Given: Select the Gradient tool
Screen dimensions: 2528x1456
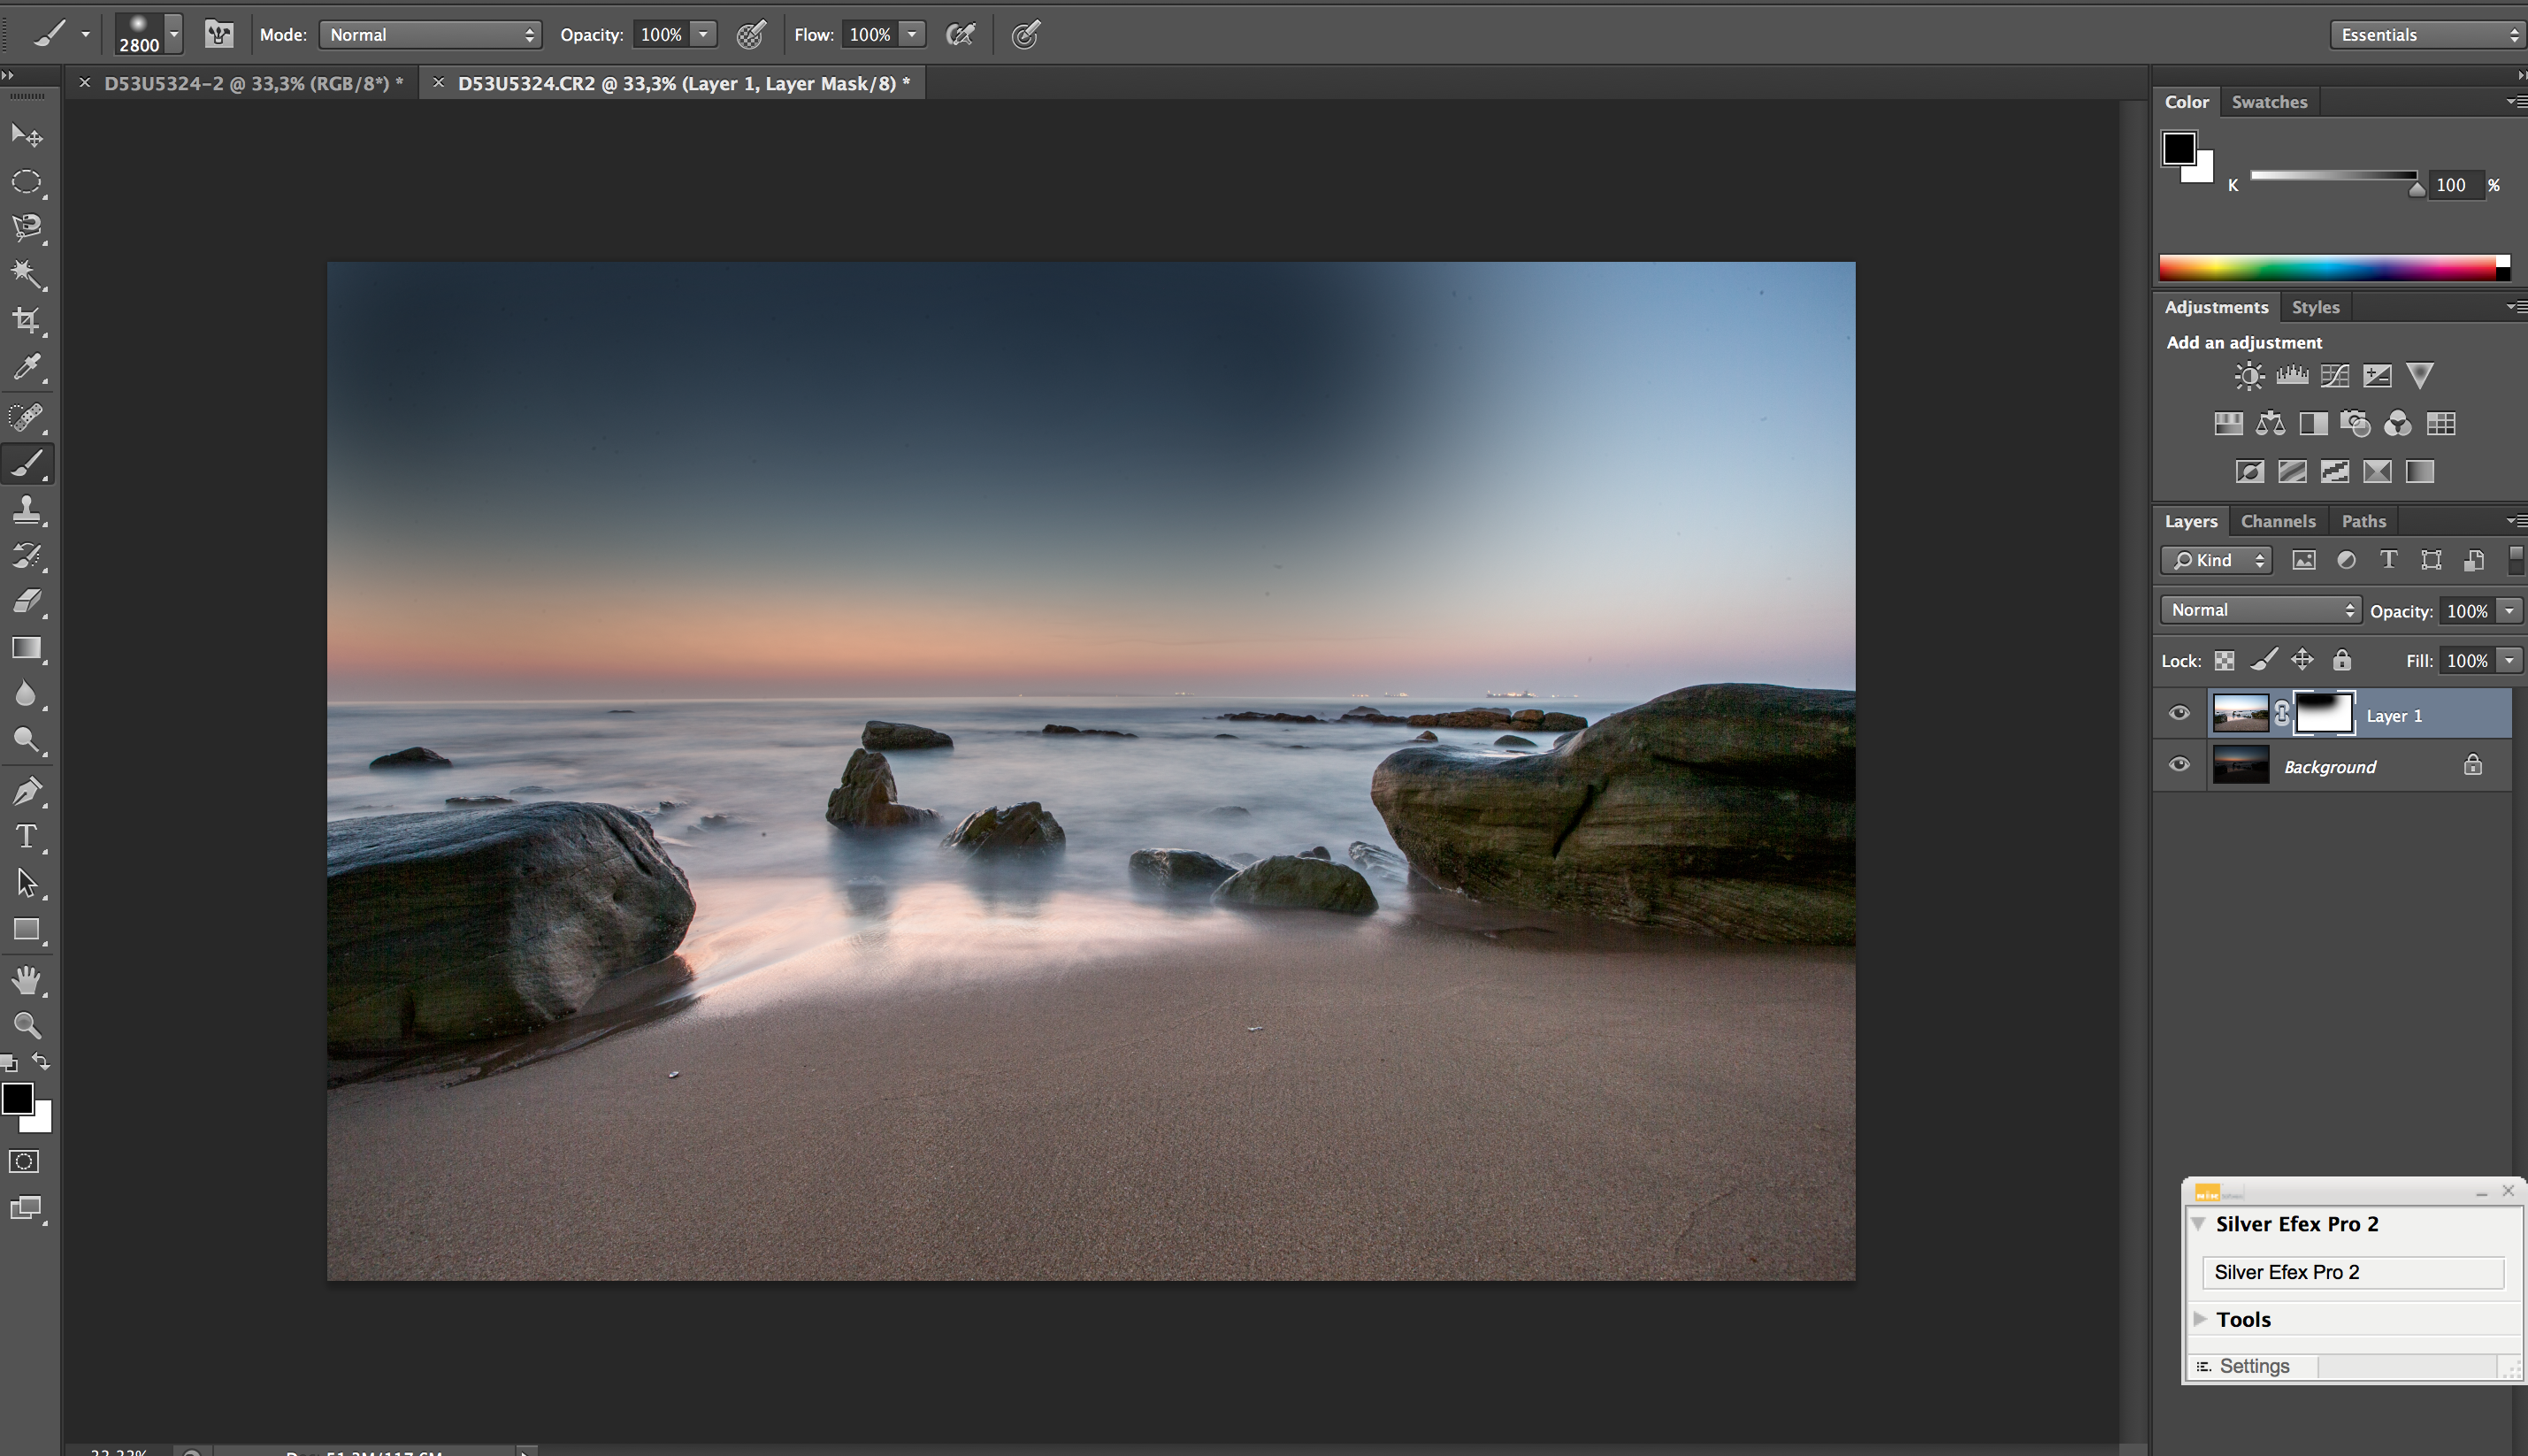Looking at the screenshot, I should (27, 648).
